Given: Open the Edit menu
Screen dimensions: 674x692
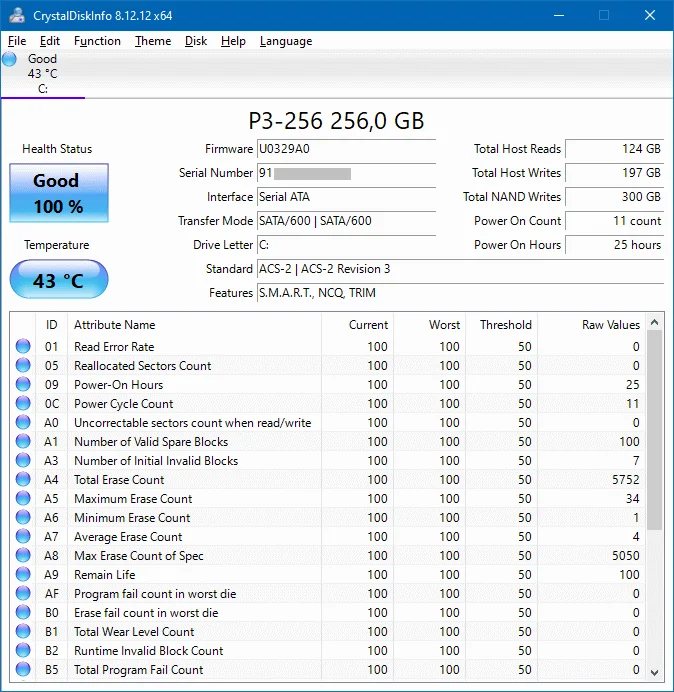Looking at the screenshot, I should point(49,41).
